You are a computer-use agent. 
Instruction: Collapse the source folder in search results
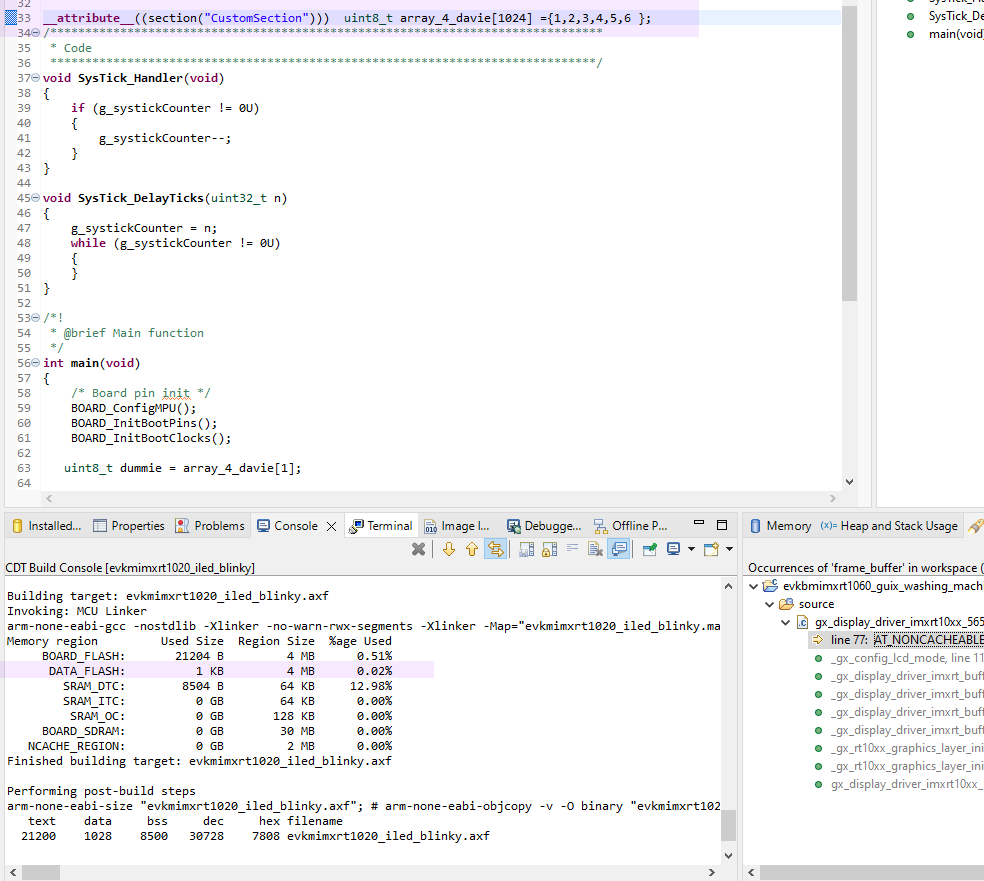(x=768, y=603)
